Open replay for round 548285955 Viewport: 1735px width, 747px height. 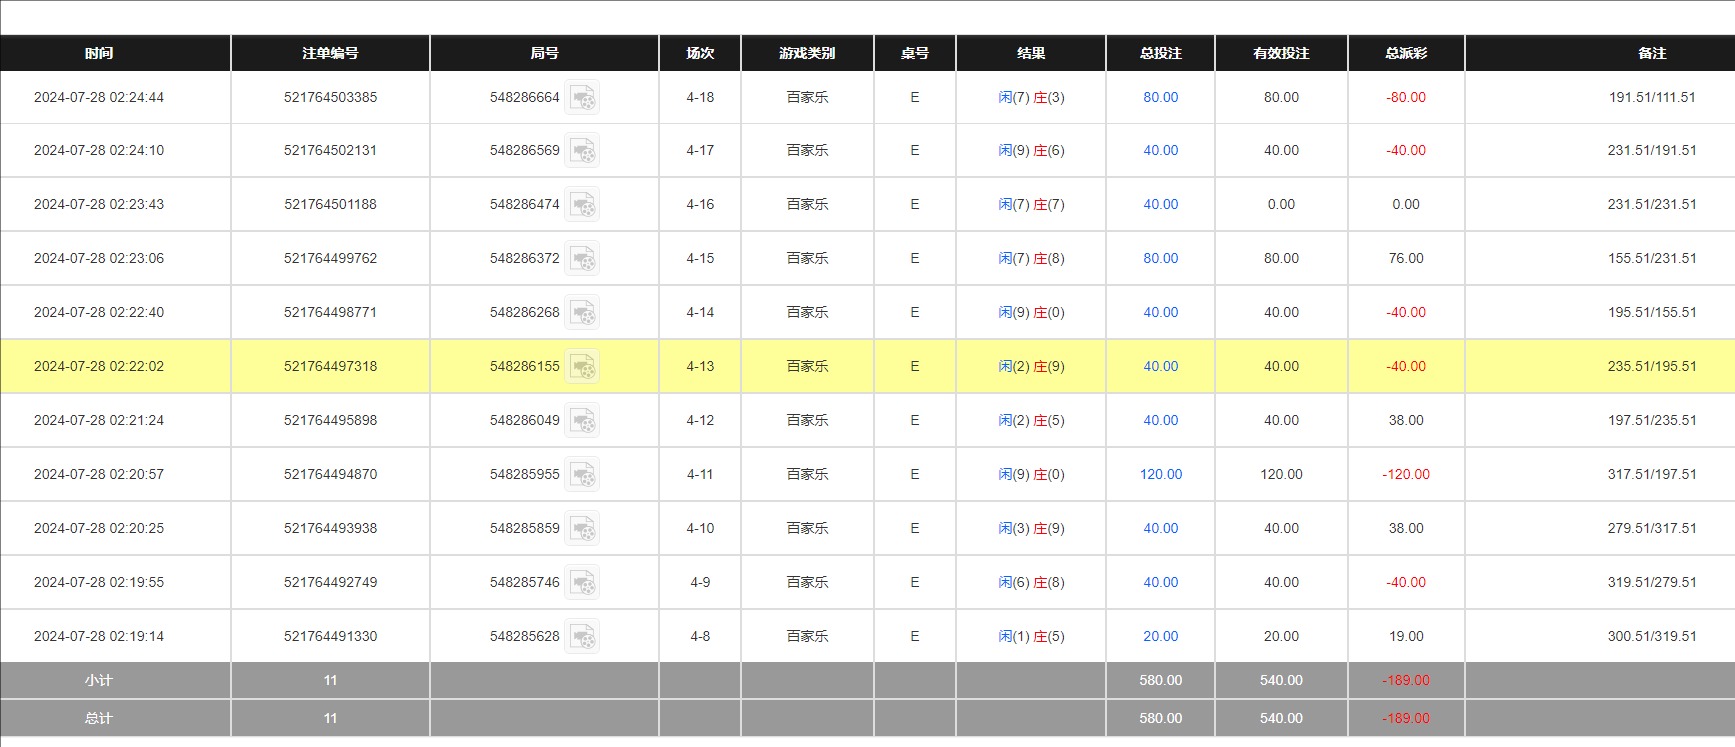(582, 475)
